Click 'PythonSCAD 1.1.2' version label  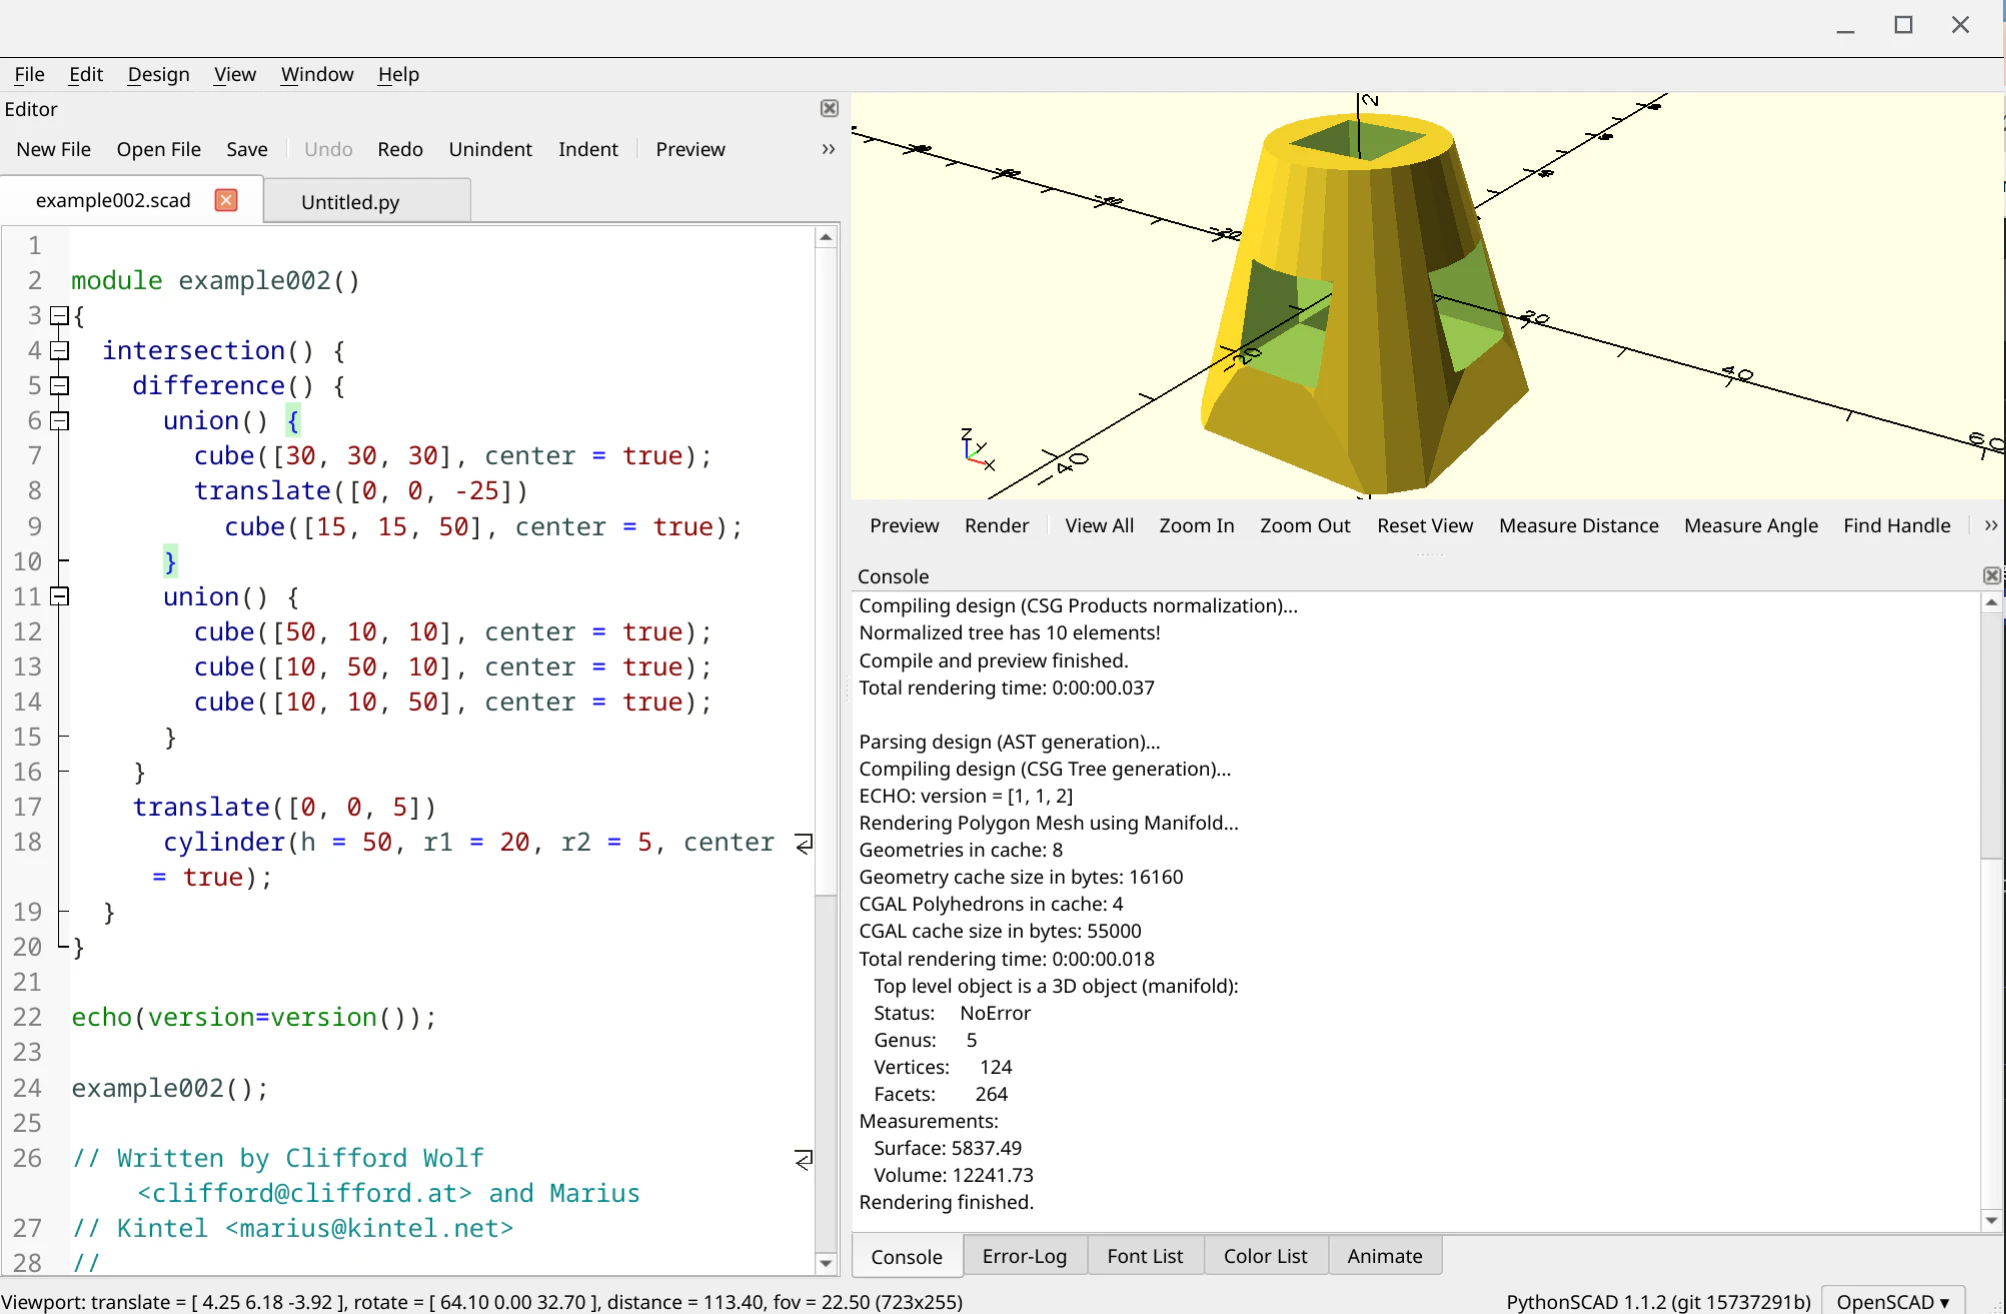(x=1658, y=1302)
